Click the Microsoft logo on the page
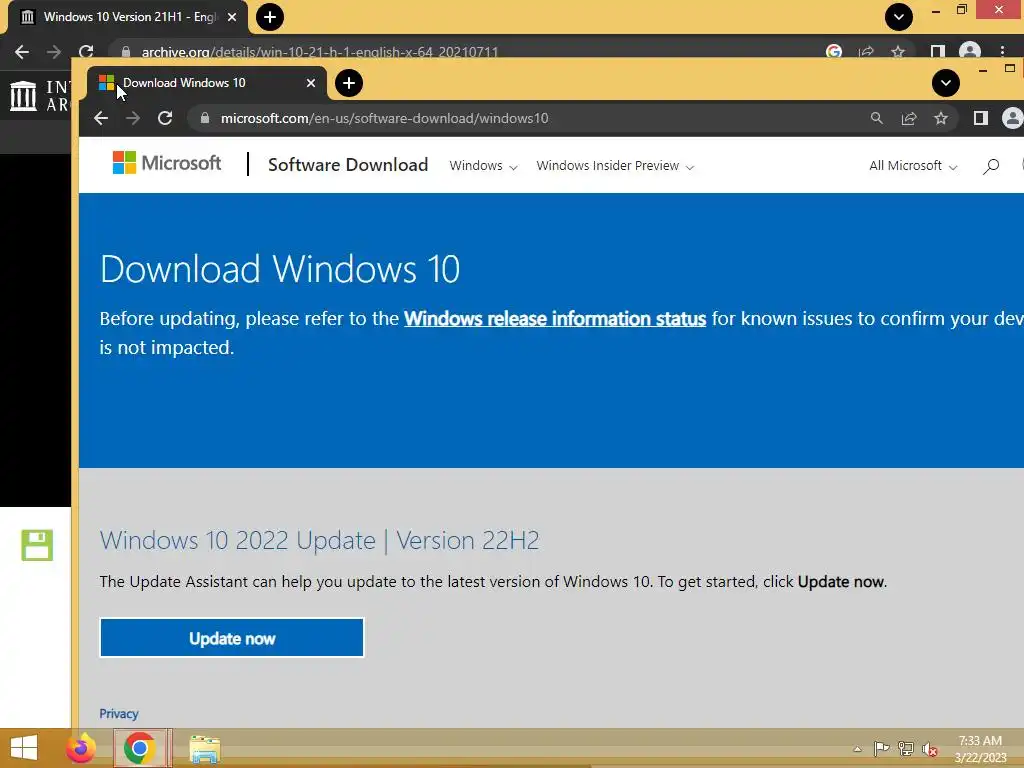Image resolution: width=1024 pixels, height=768 pixels. (x=167, y=163)
